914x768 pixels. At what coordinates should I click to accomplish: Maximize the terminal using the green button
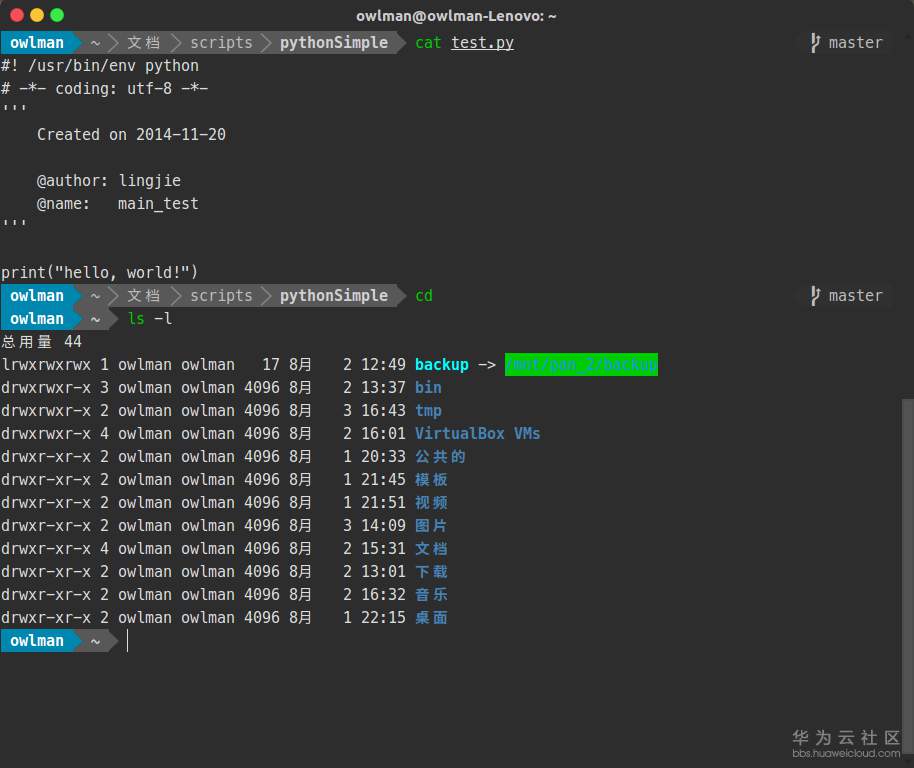point(57,15)
